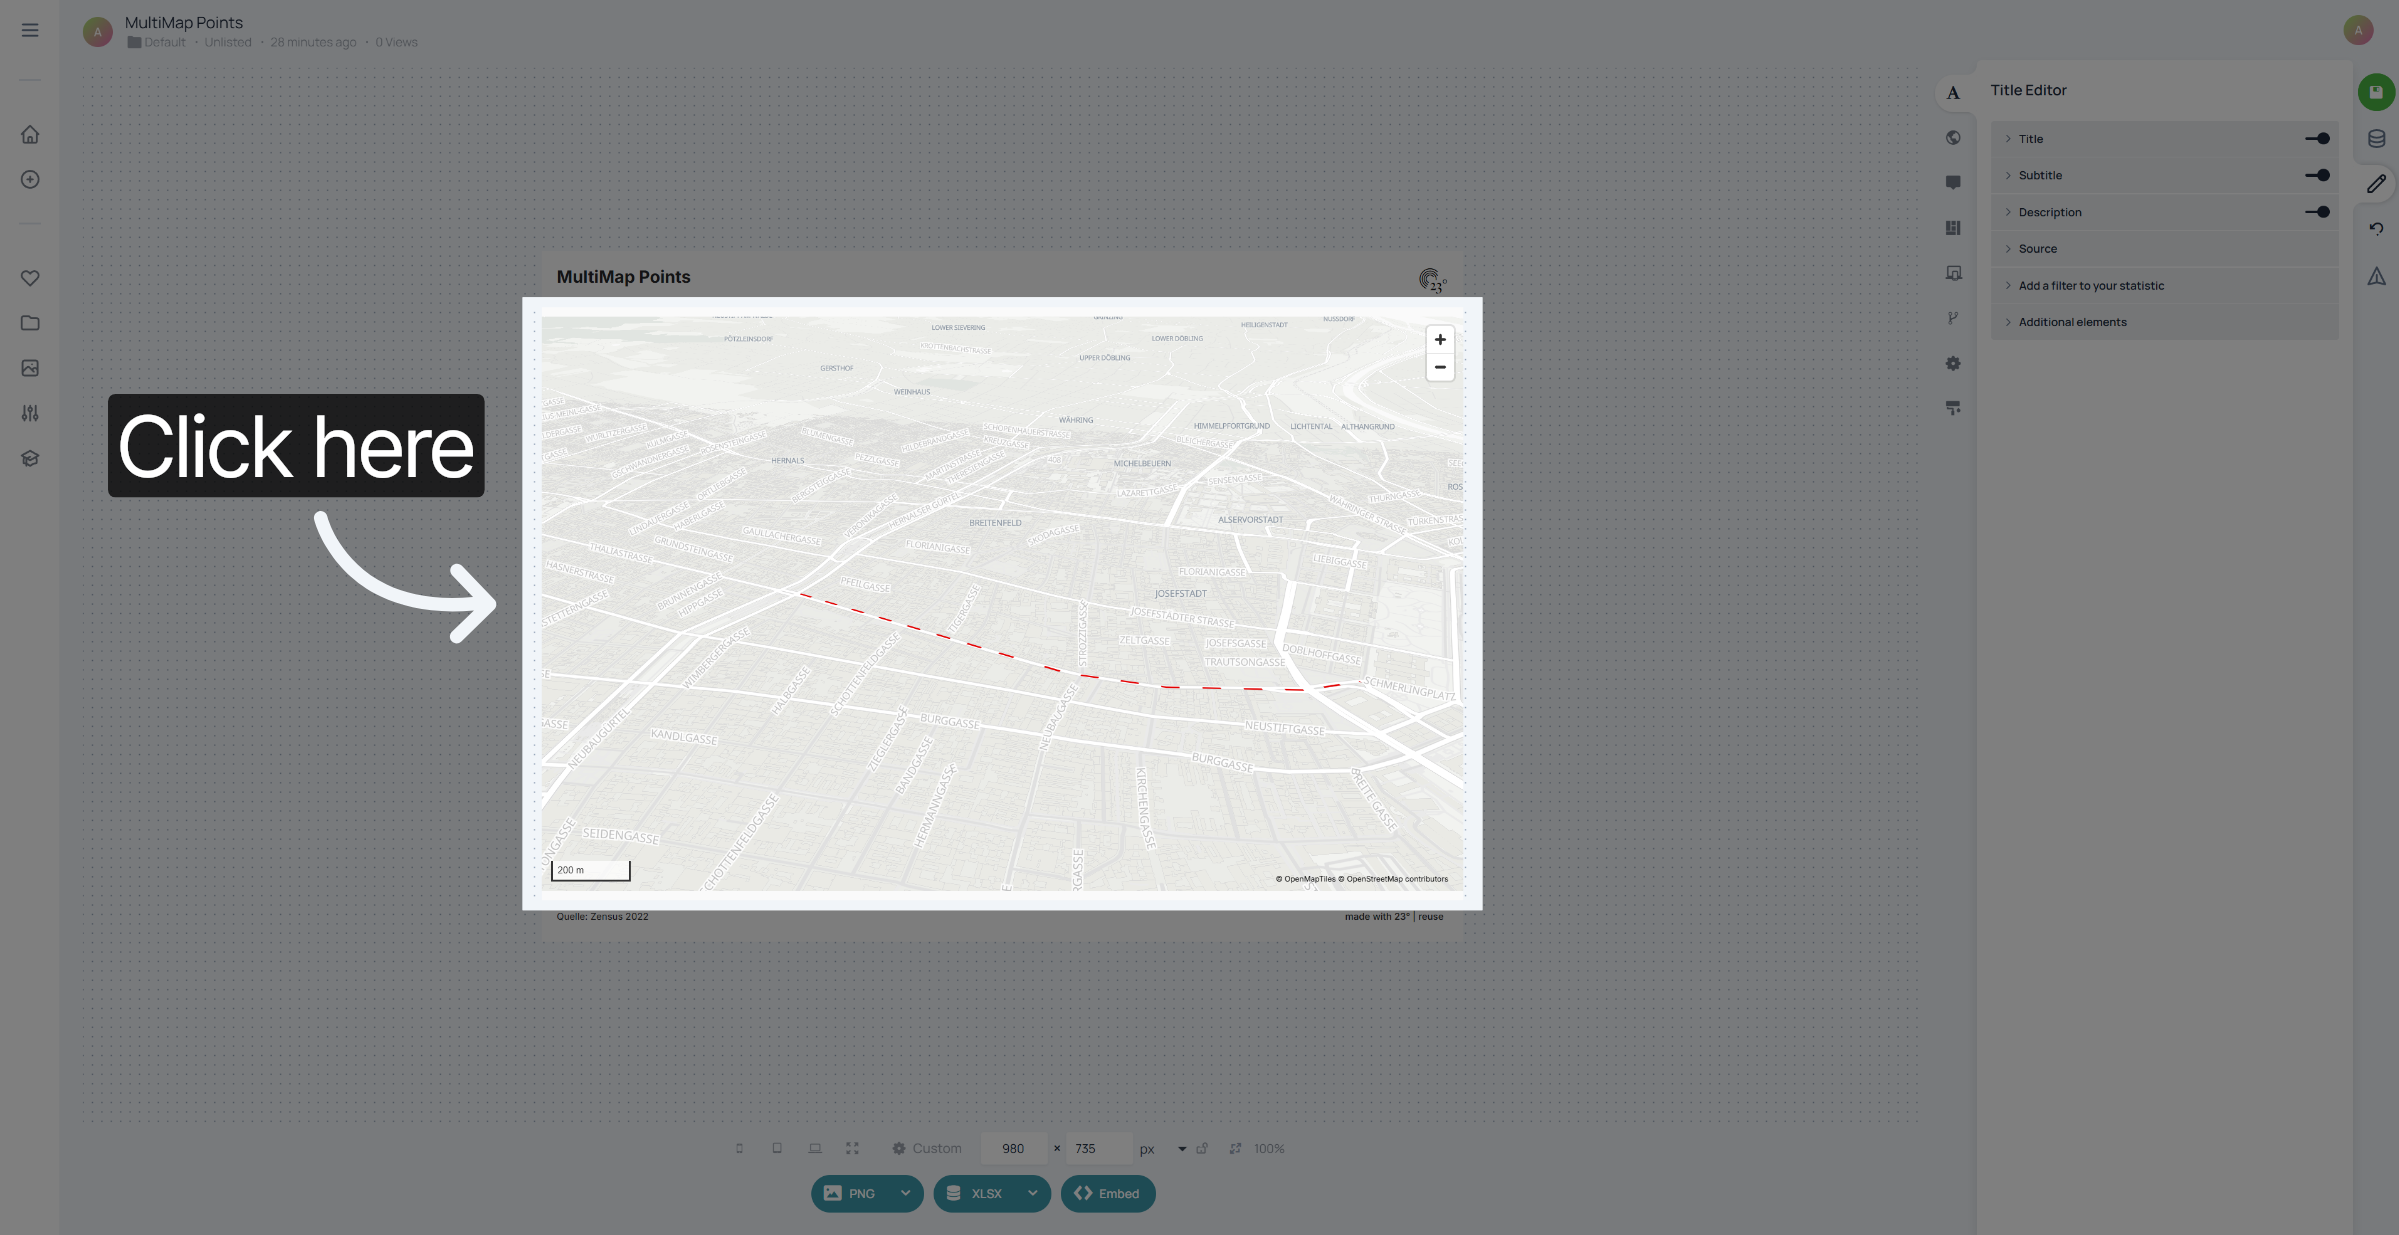
Task: Click the fit-to-screen zoom icon
Action: click(1236, 1149)
